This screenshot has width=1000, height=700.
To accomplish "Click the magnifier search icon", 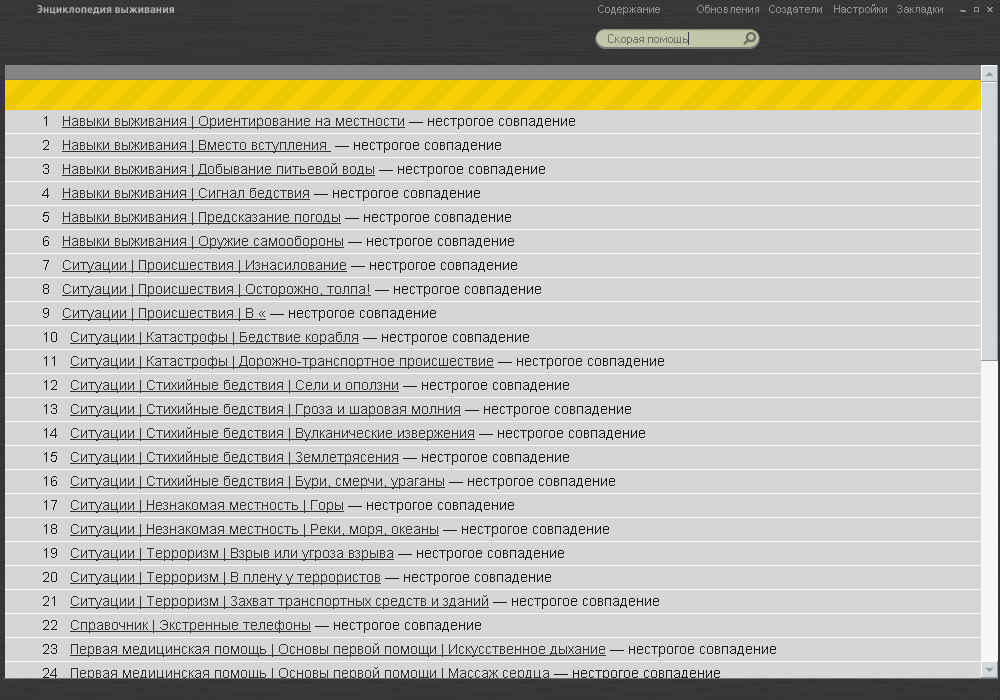I will [x=749, y=39].
